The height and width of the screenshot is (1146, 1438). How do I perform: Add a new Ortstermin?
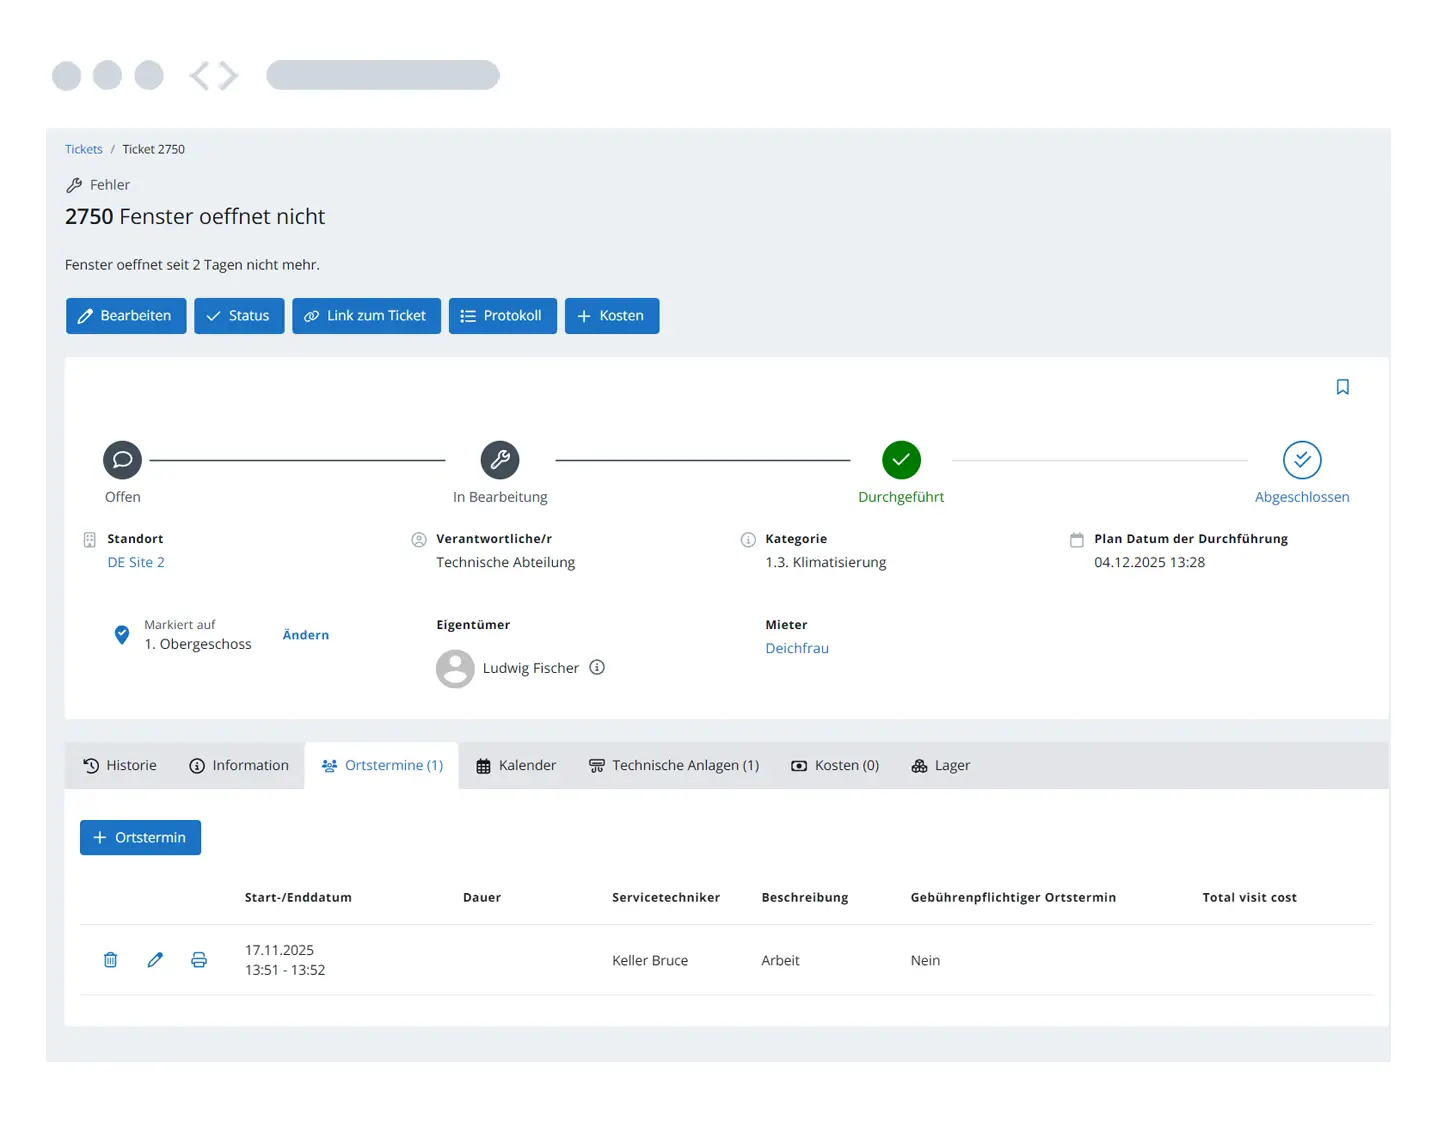pos(140,838)
